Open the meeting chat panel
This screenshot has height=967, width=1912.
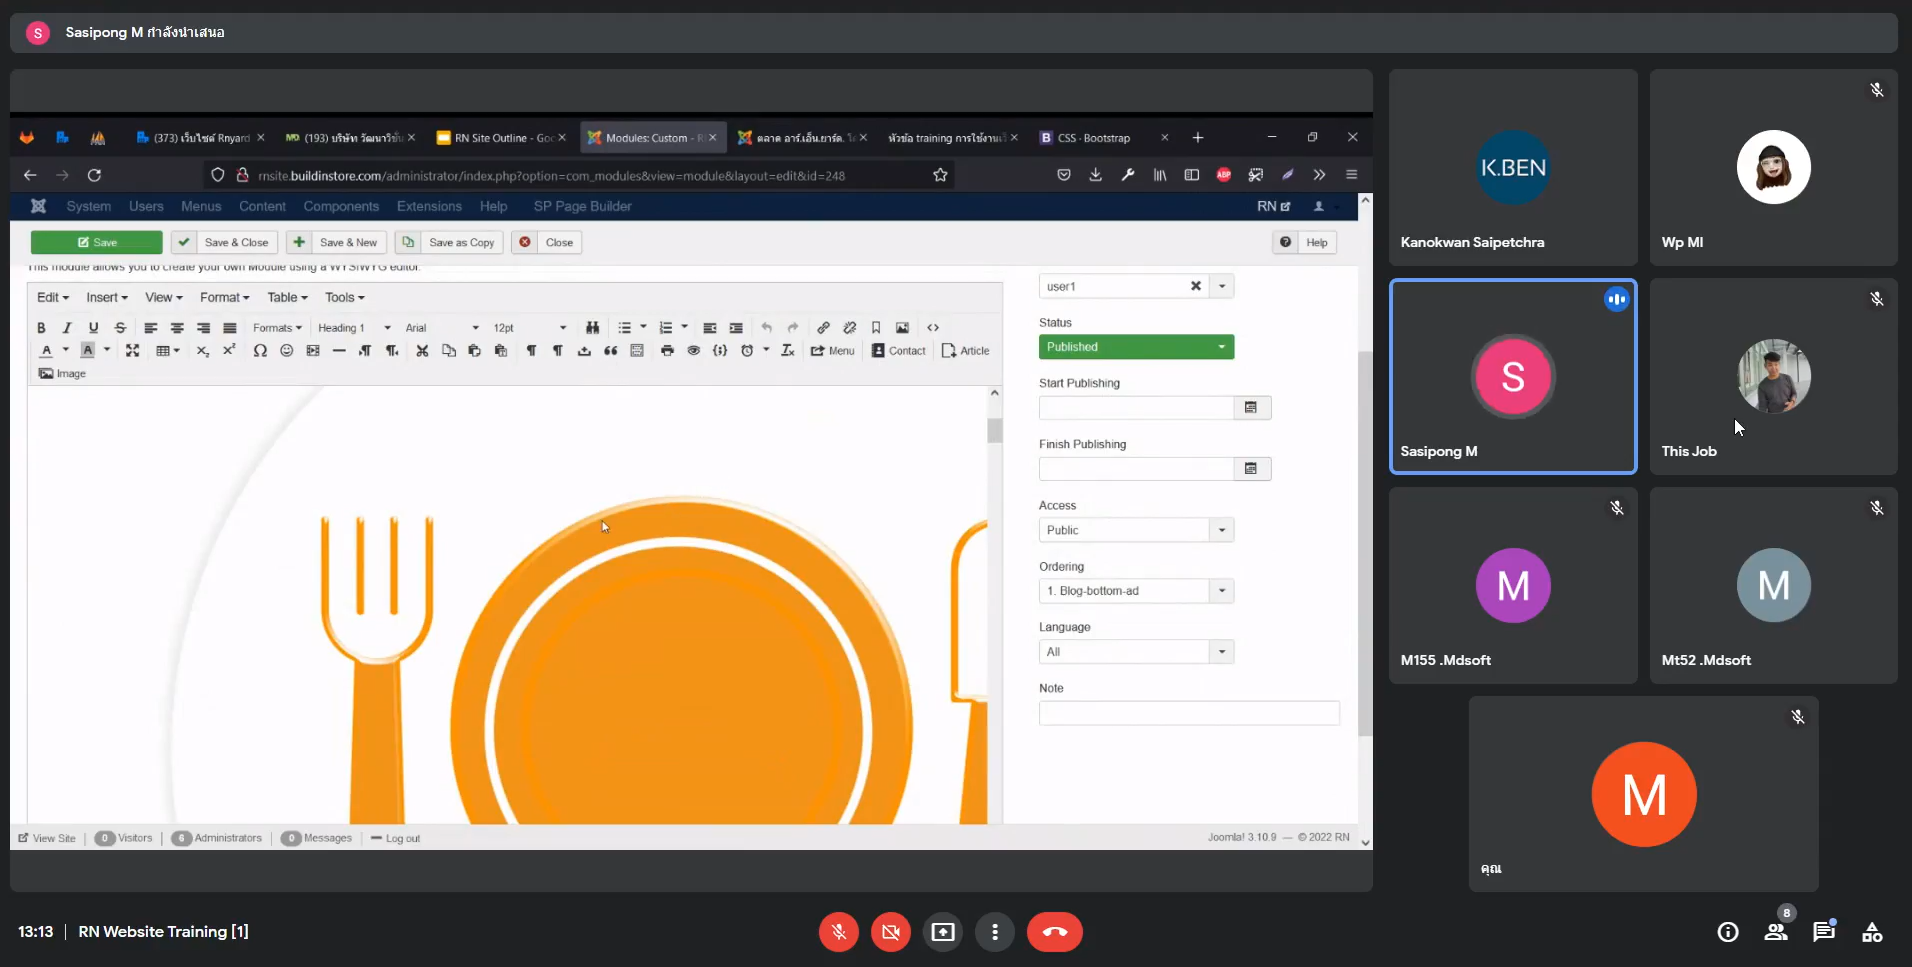click(x=1823, y=932)
